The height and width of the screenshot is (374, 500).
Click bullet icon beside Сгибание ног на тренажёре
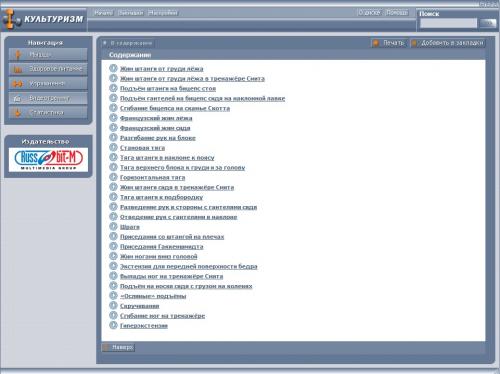[113, 315]
